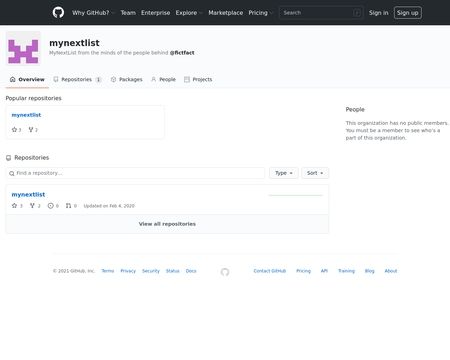Open the Docs footer link

tap(191, 271)
